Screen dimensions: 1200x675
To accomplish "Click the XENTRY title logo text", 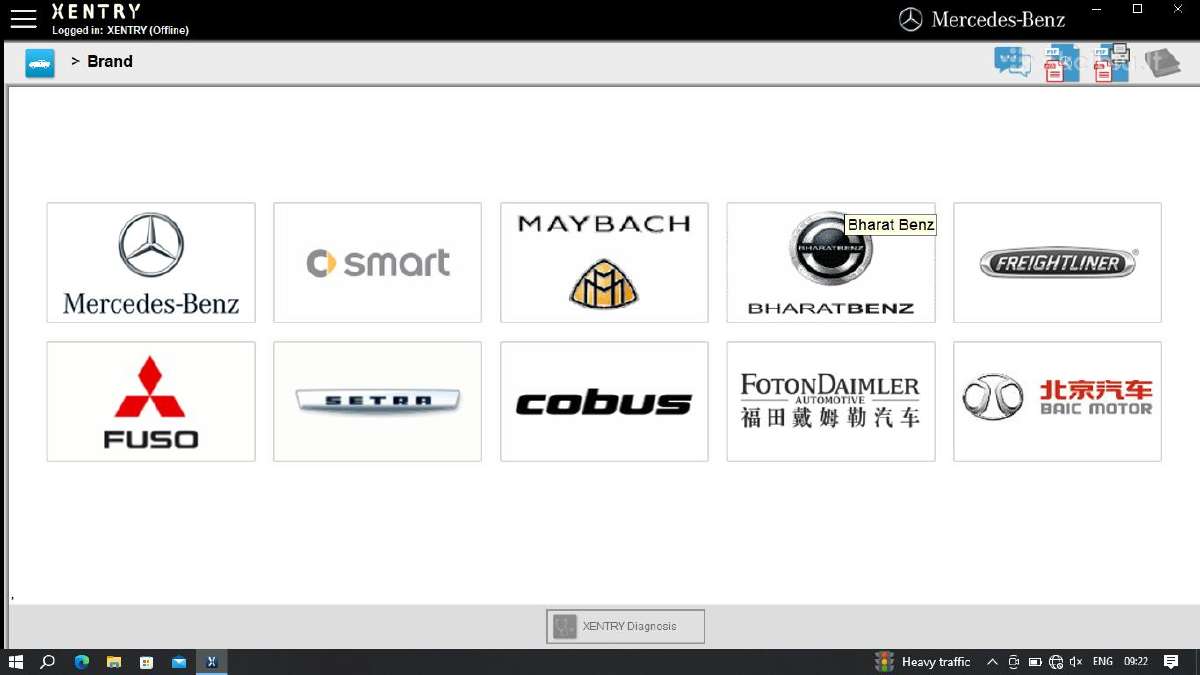I will tap(96, 12).
